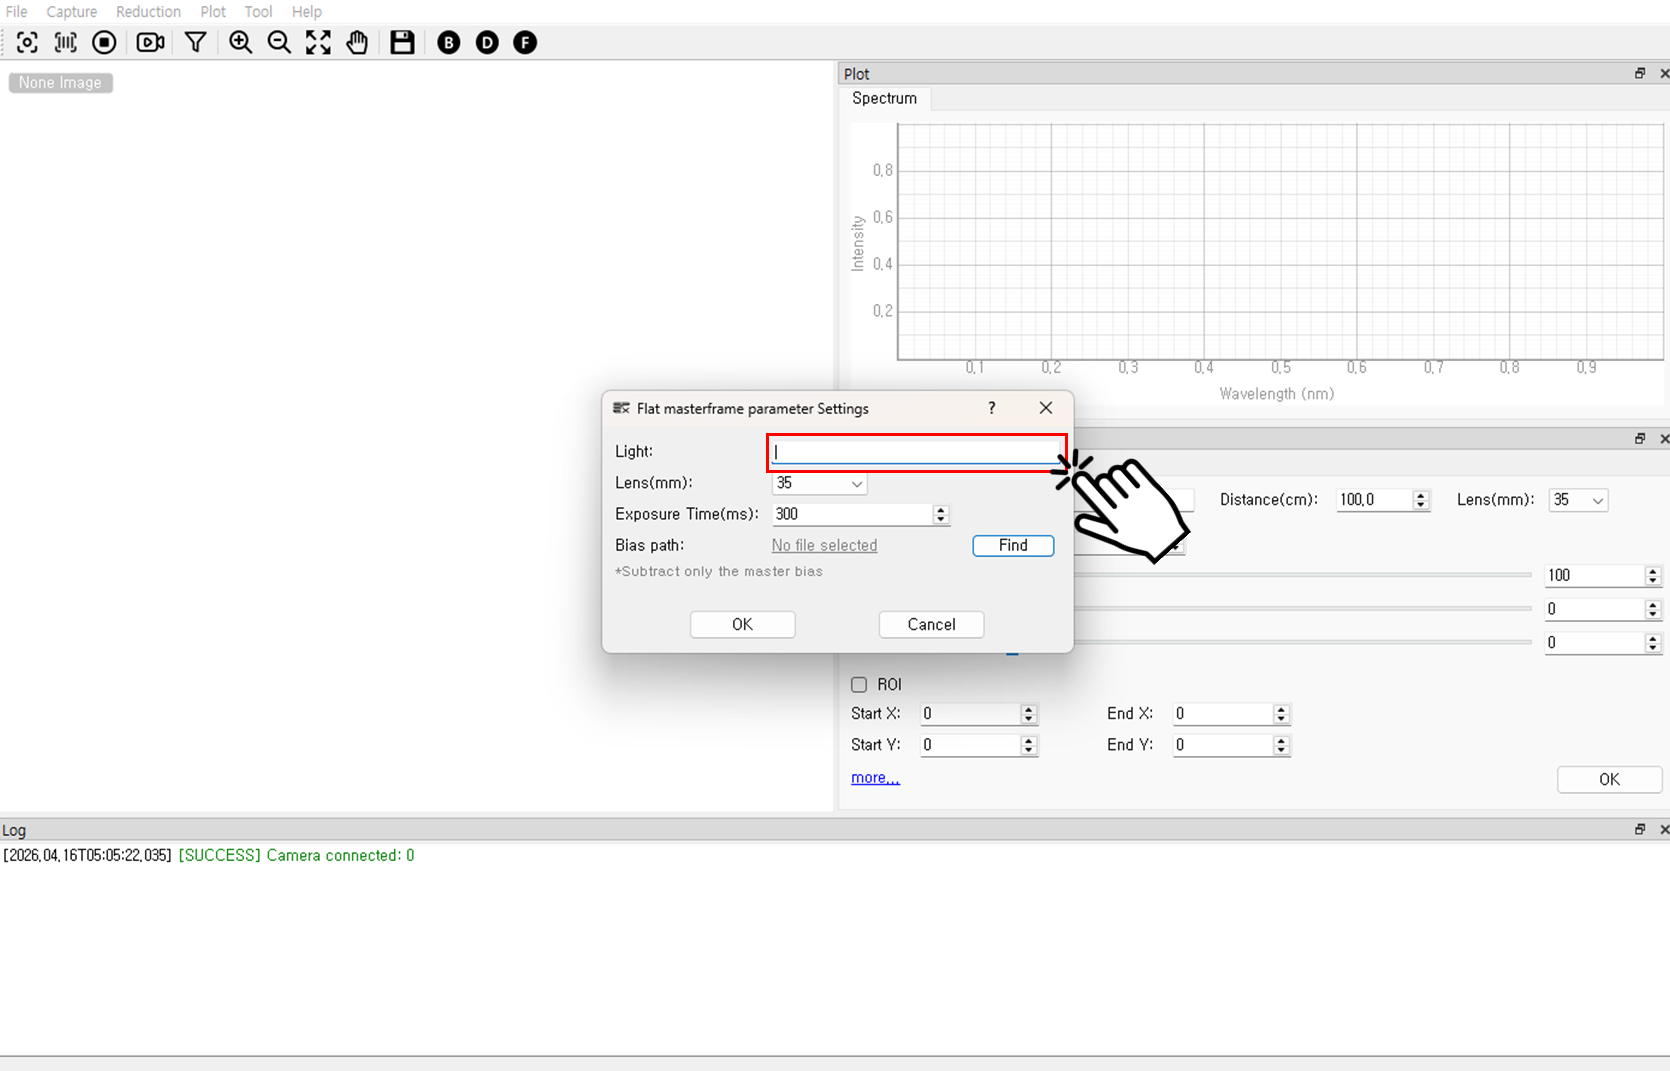Fit image to full view

click(318, 42)
